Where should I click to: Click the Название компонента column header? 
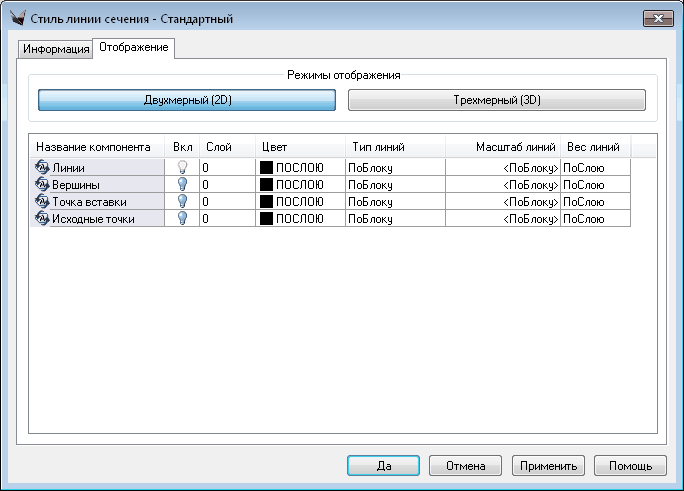click(93, 147)
